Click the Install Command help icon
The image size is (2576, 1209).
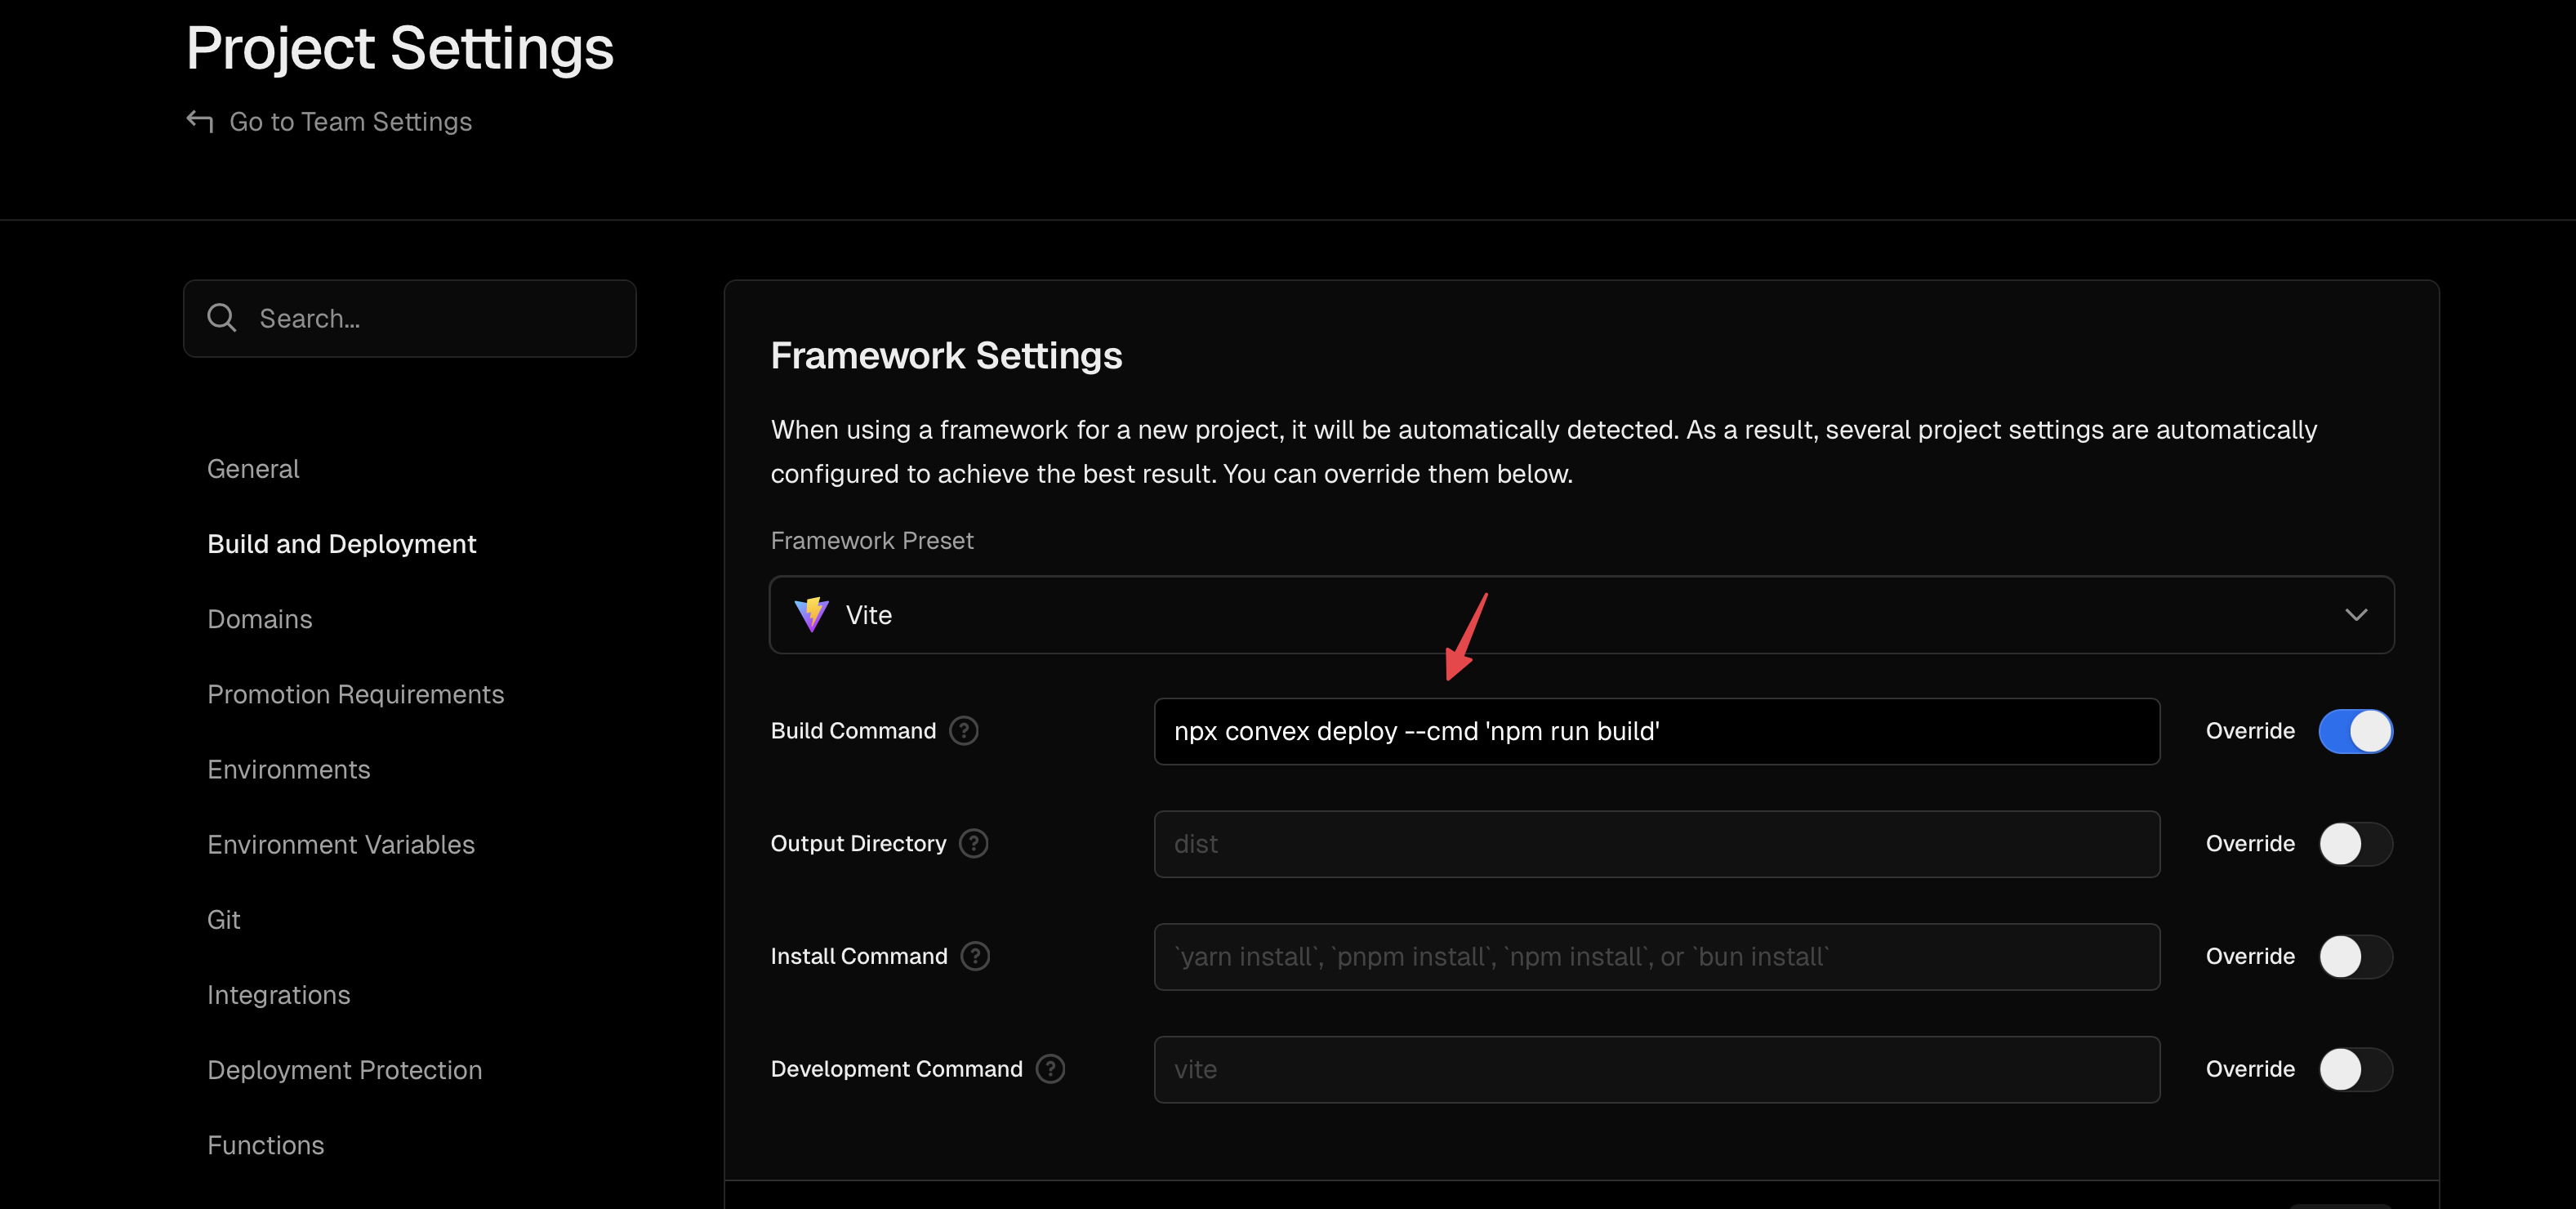pyautogui.click(x=975, y=957)
